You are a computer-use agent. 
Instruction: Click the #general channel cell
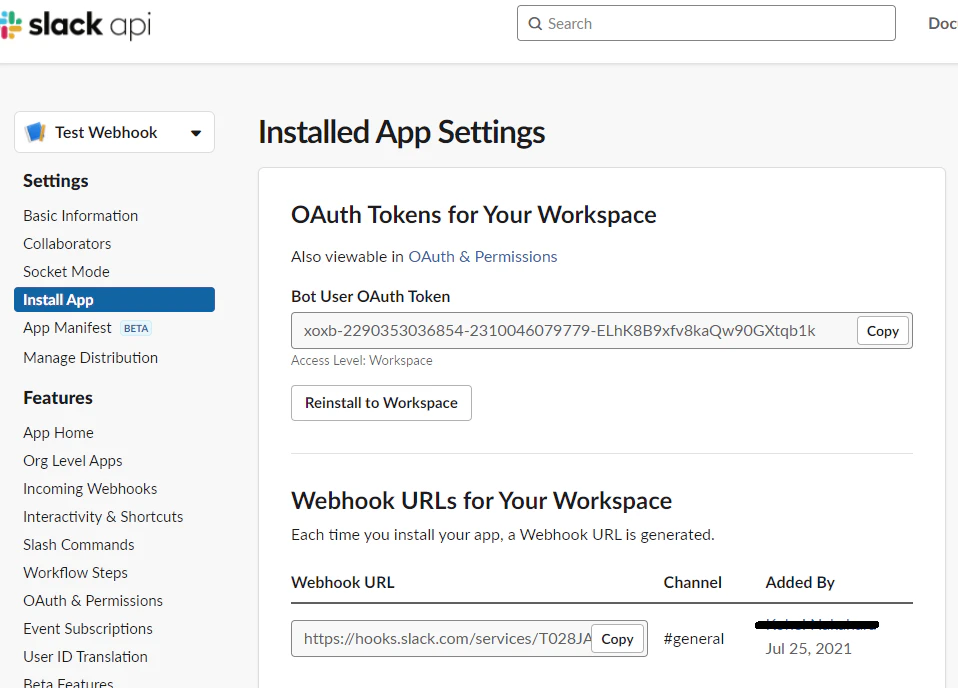[693, 639]
